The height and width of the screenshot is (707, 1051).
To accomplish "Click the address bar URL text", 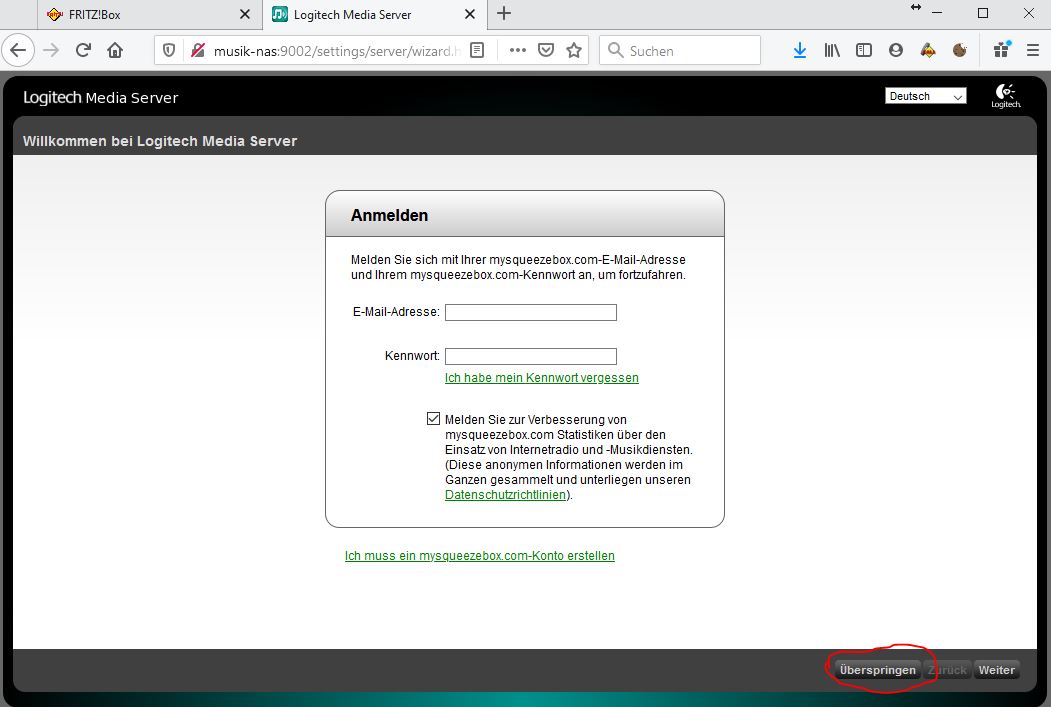I will tap(337, 51).
